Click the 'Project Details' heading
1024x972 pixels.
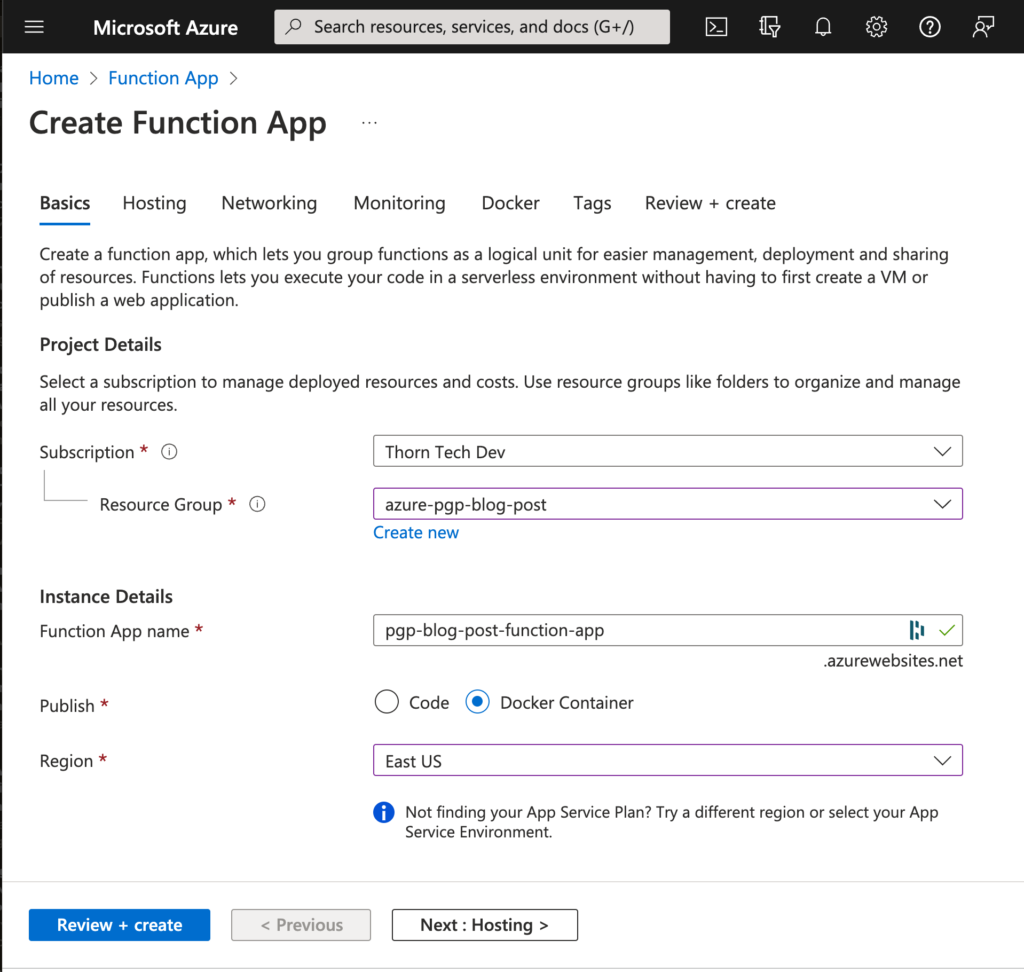[x=101, y=344]
